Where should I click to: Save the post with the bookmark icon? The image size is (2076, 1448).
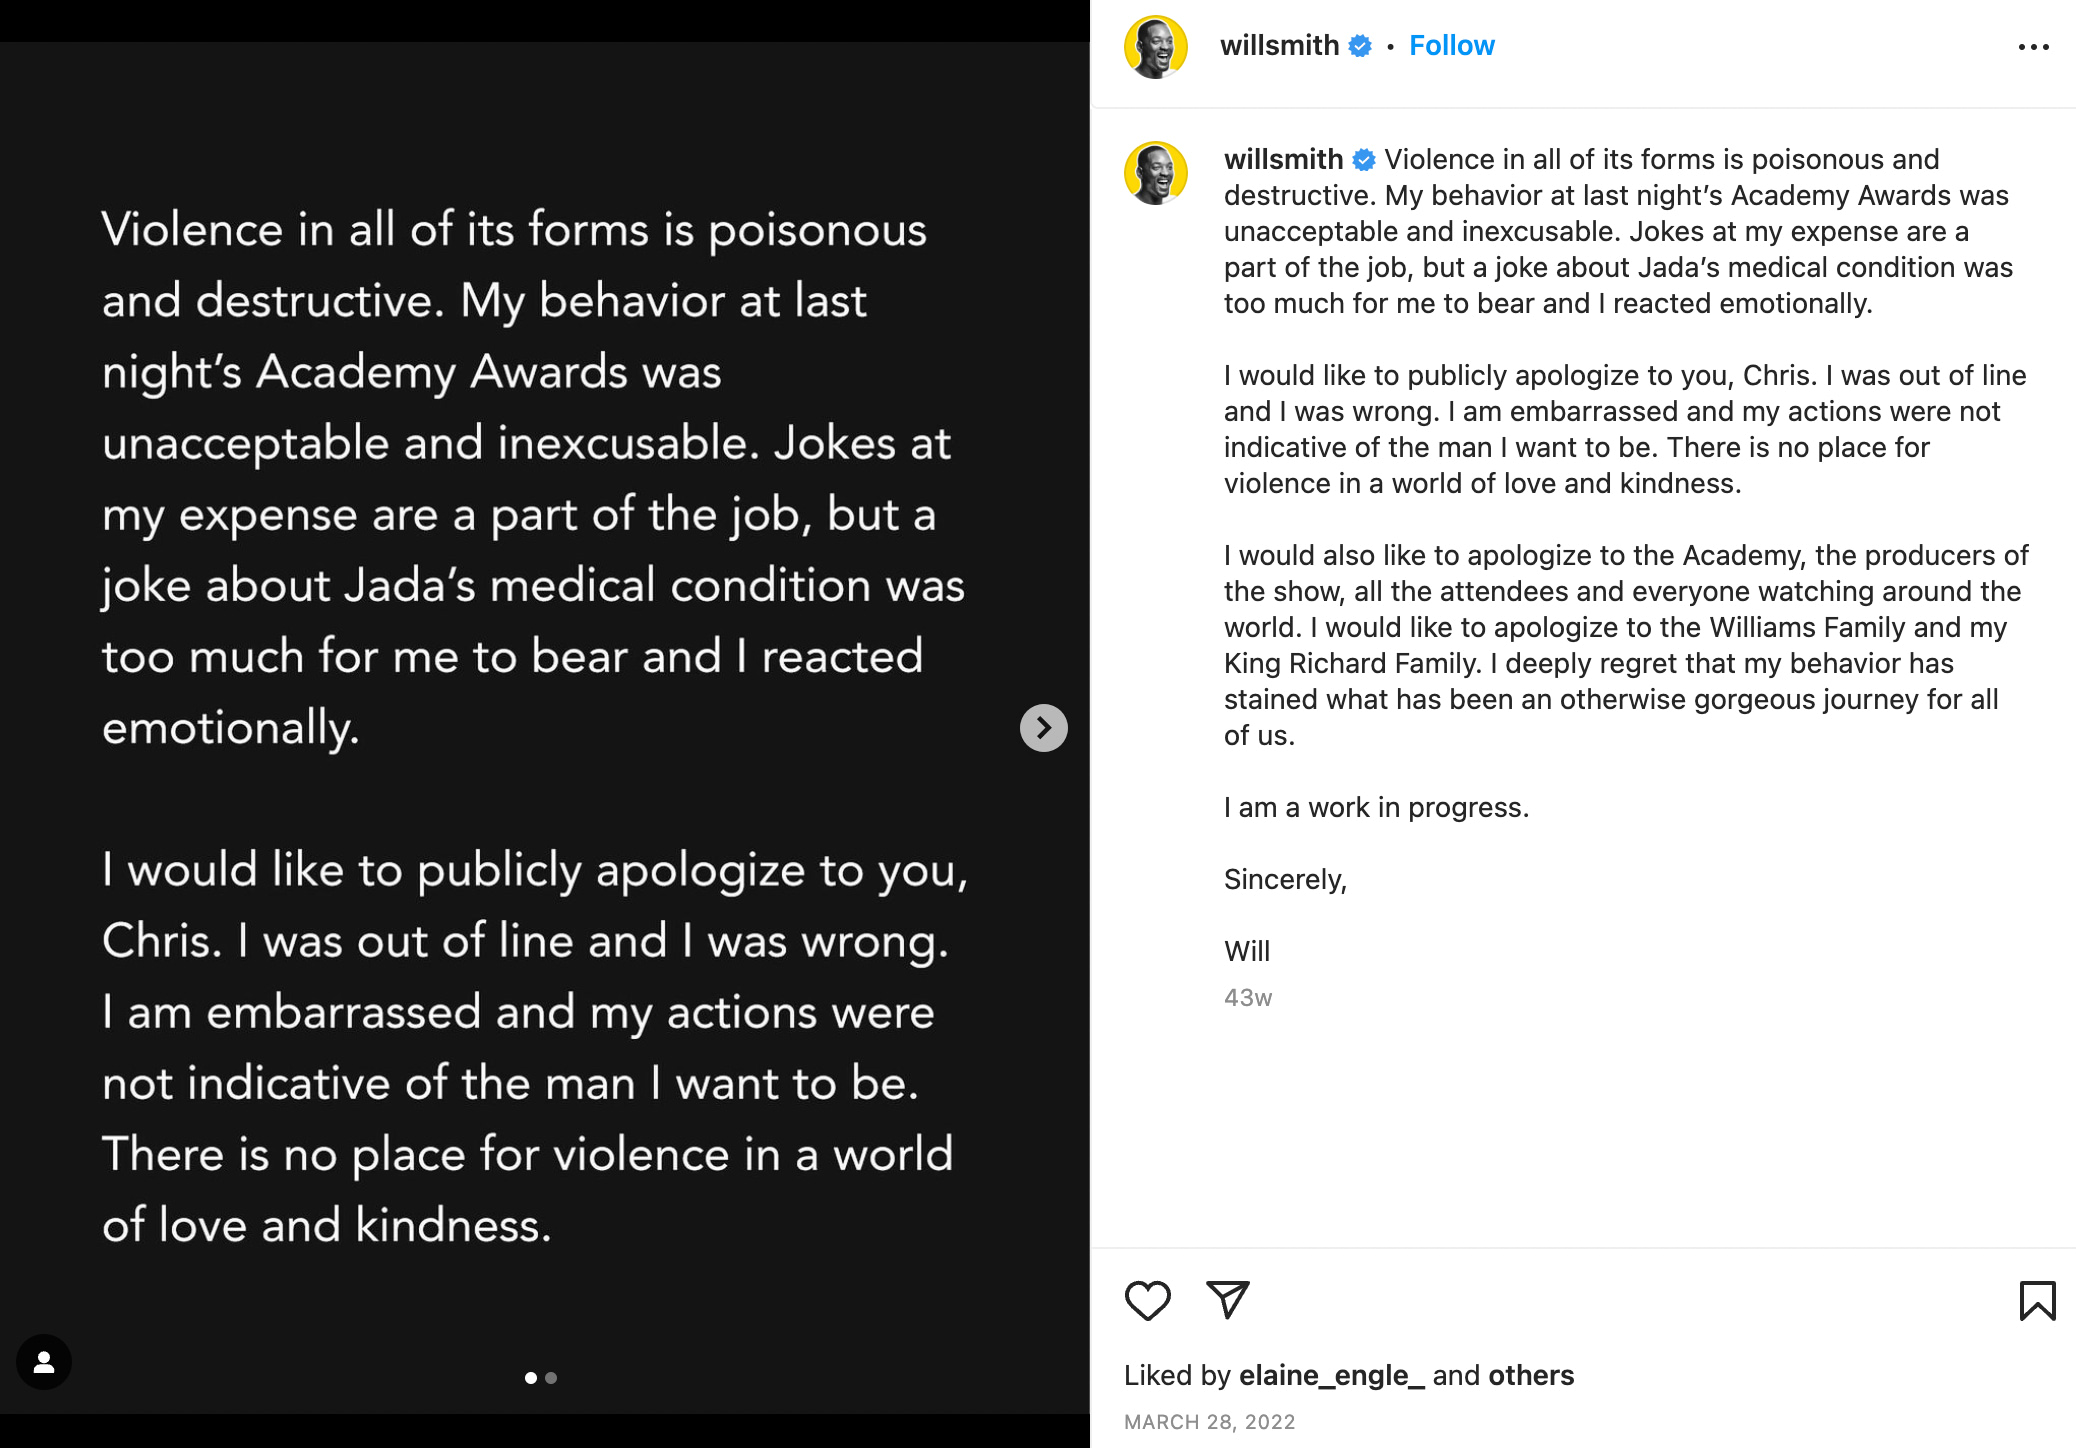[x=2037, y=1301]
